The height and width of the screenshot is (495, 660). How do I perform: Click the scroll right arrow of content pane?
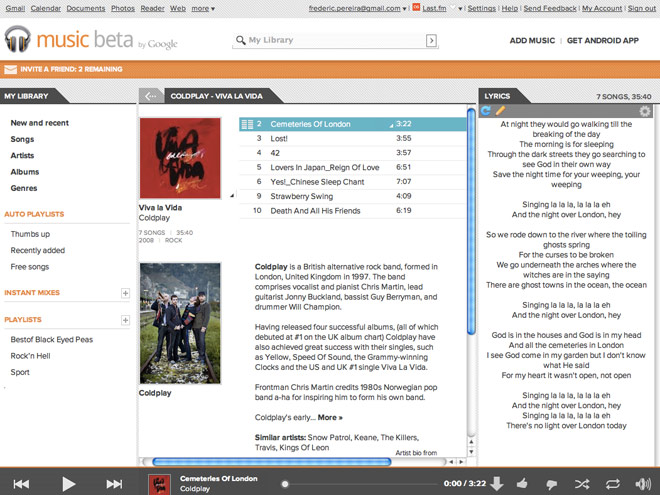pos(461,462)
